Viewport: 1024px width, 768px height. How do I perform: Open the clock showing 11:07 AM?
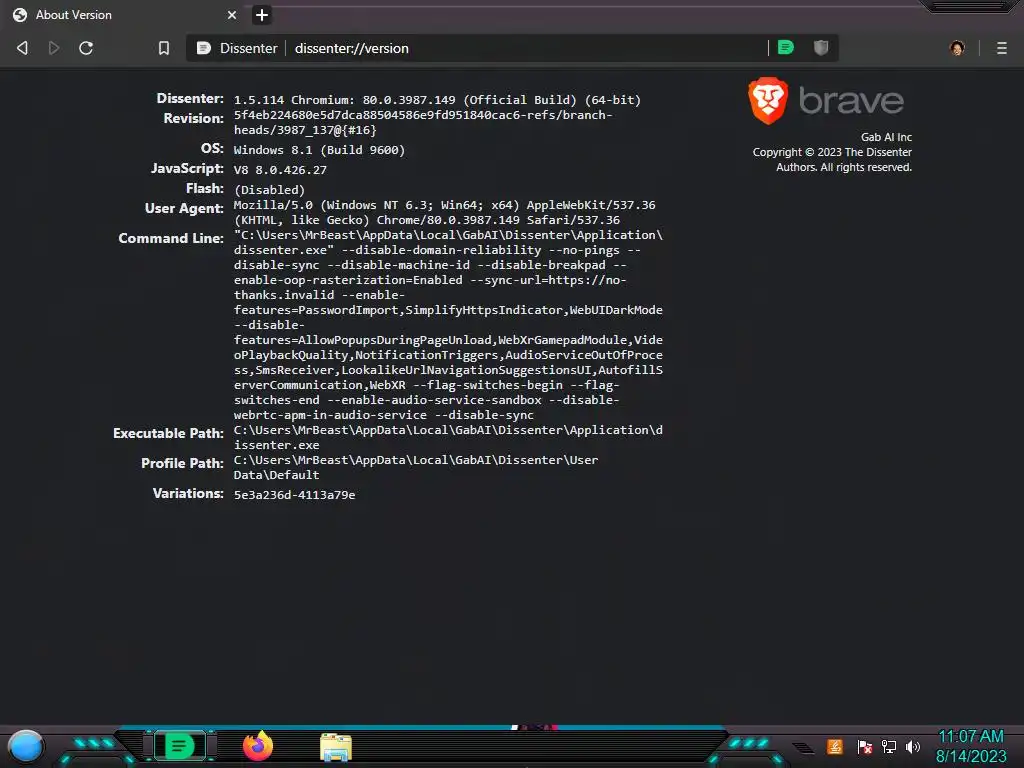[971, 746]
